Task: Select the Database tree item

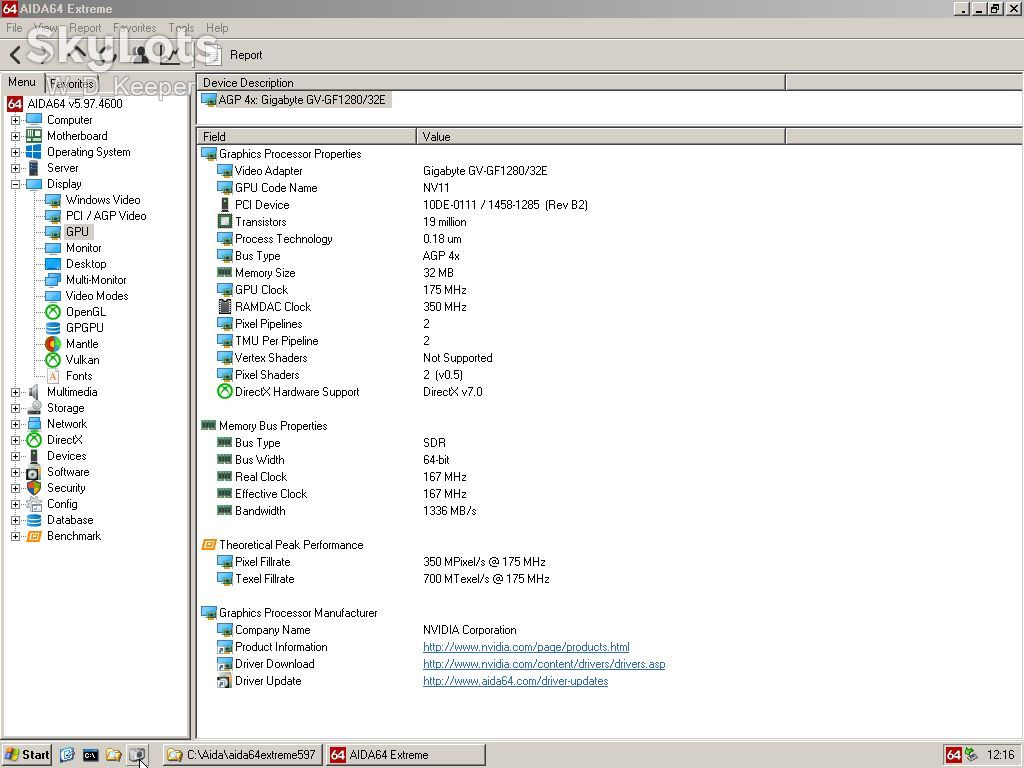Action: tap(70, 520)
